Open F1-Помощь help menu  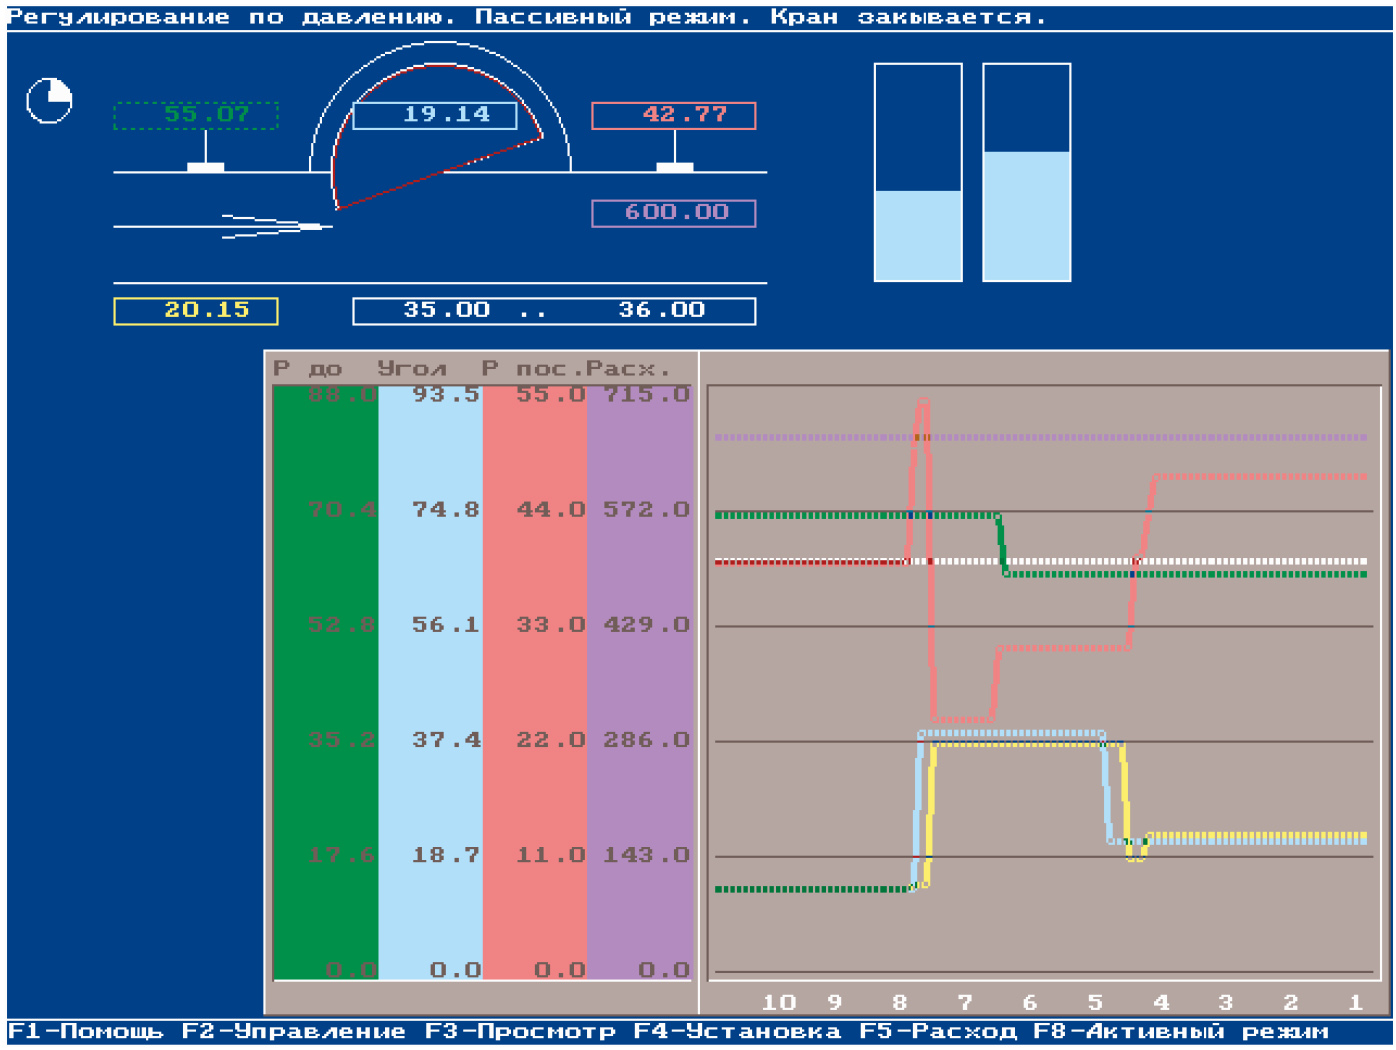(86, 1031)
